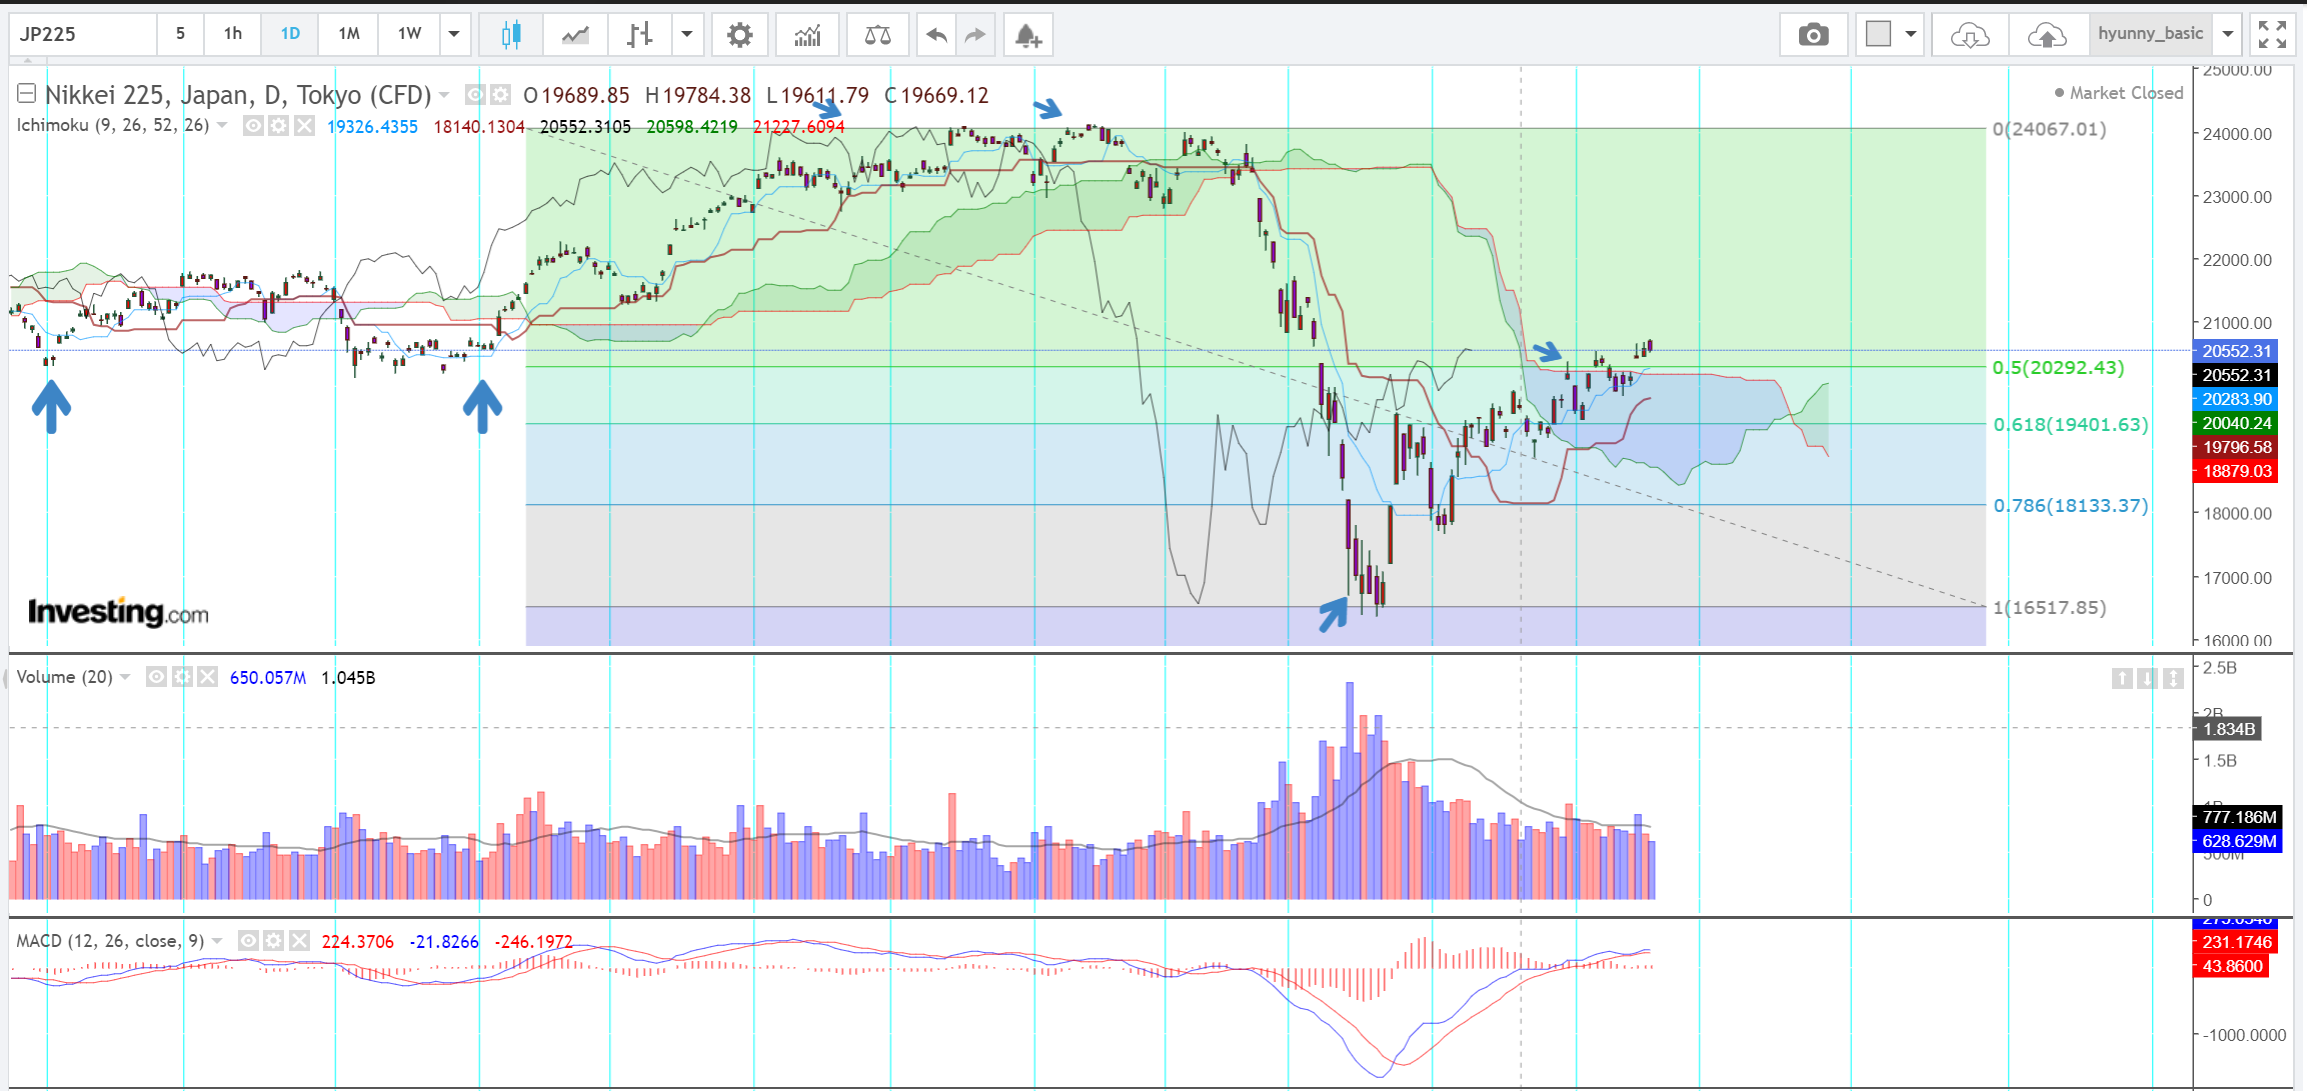Screen dimensions: 2307x1091
Task: Expand the bar style dropdown arrow
Action: 687,35
